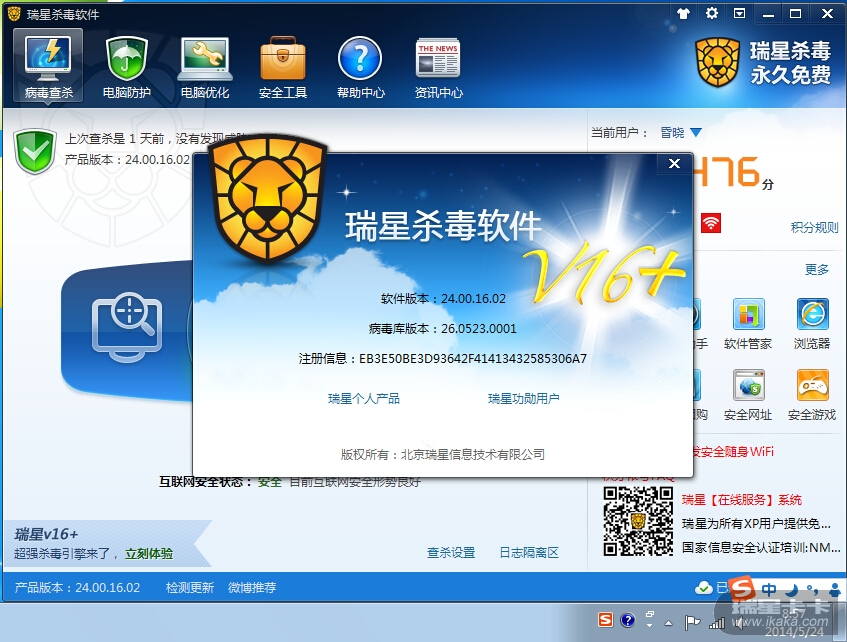Open Action Center flag icon

692,623
